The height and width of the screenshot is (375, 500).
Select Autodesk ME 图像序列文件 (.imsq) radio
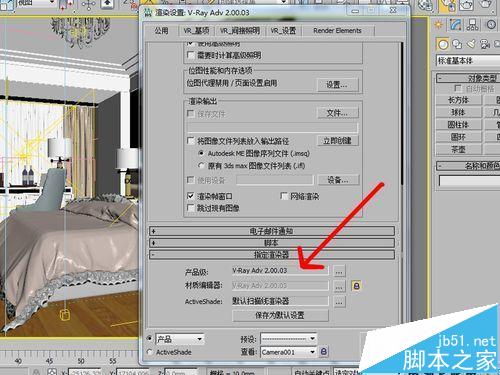[201, 153]
